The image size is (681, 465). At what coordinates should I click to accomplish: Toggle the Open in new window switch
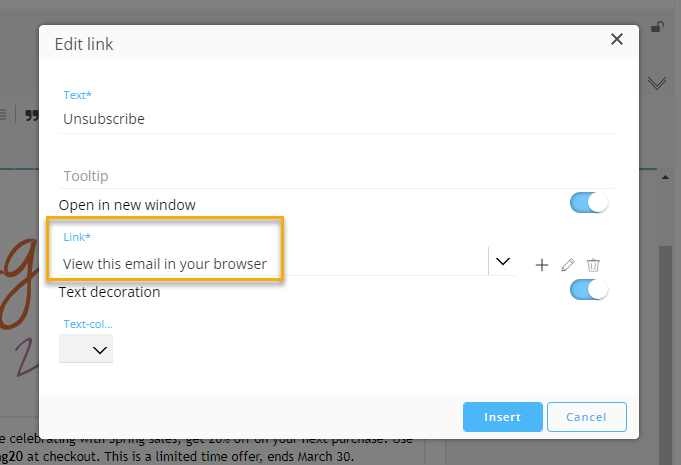589,203
